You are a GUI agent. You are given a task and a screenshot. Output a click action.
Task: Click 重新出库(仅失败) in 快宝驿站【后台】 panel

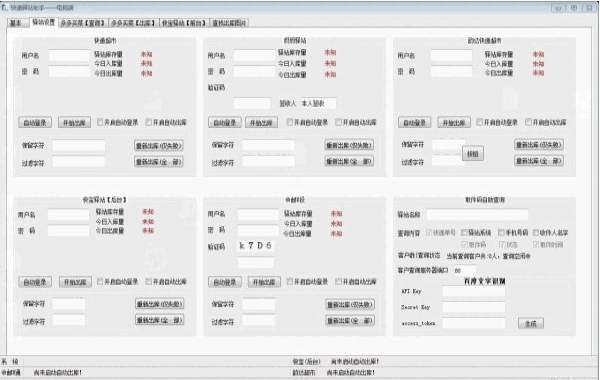(160, 304)
